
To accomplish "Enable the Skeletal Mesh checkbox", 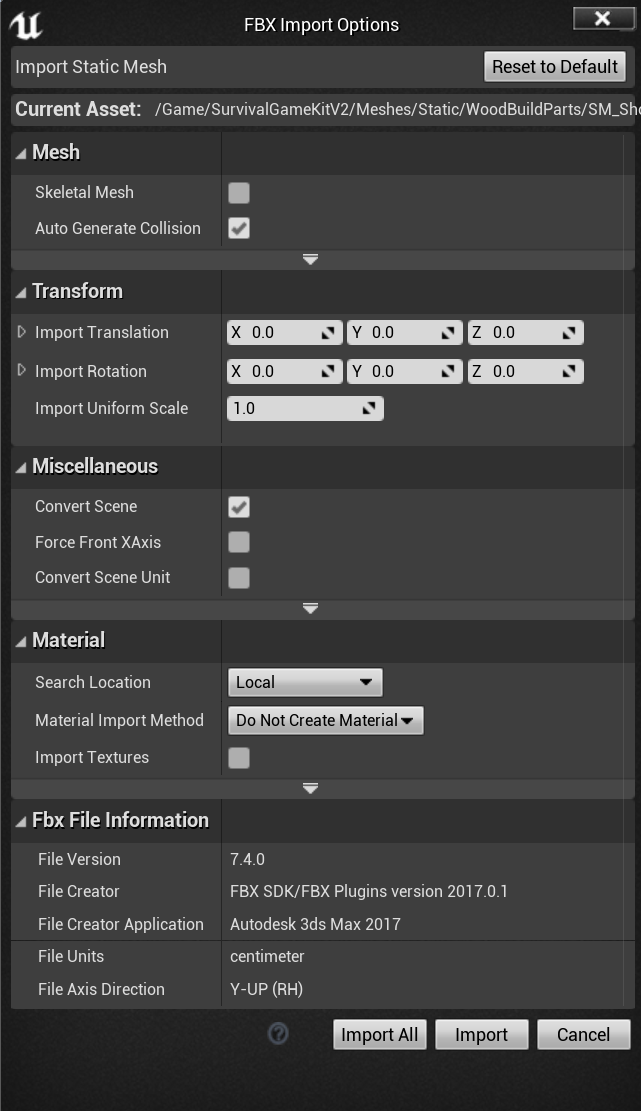I will [x=239, y=193].
